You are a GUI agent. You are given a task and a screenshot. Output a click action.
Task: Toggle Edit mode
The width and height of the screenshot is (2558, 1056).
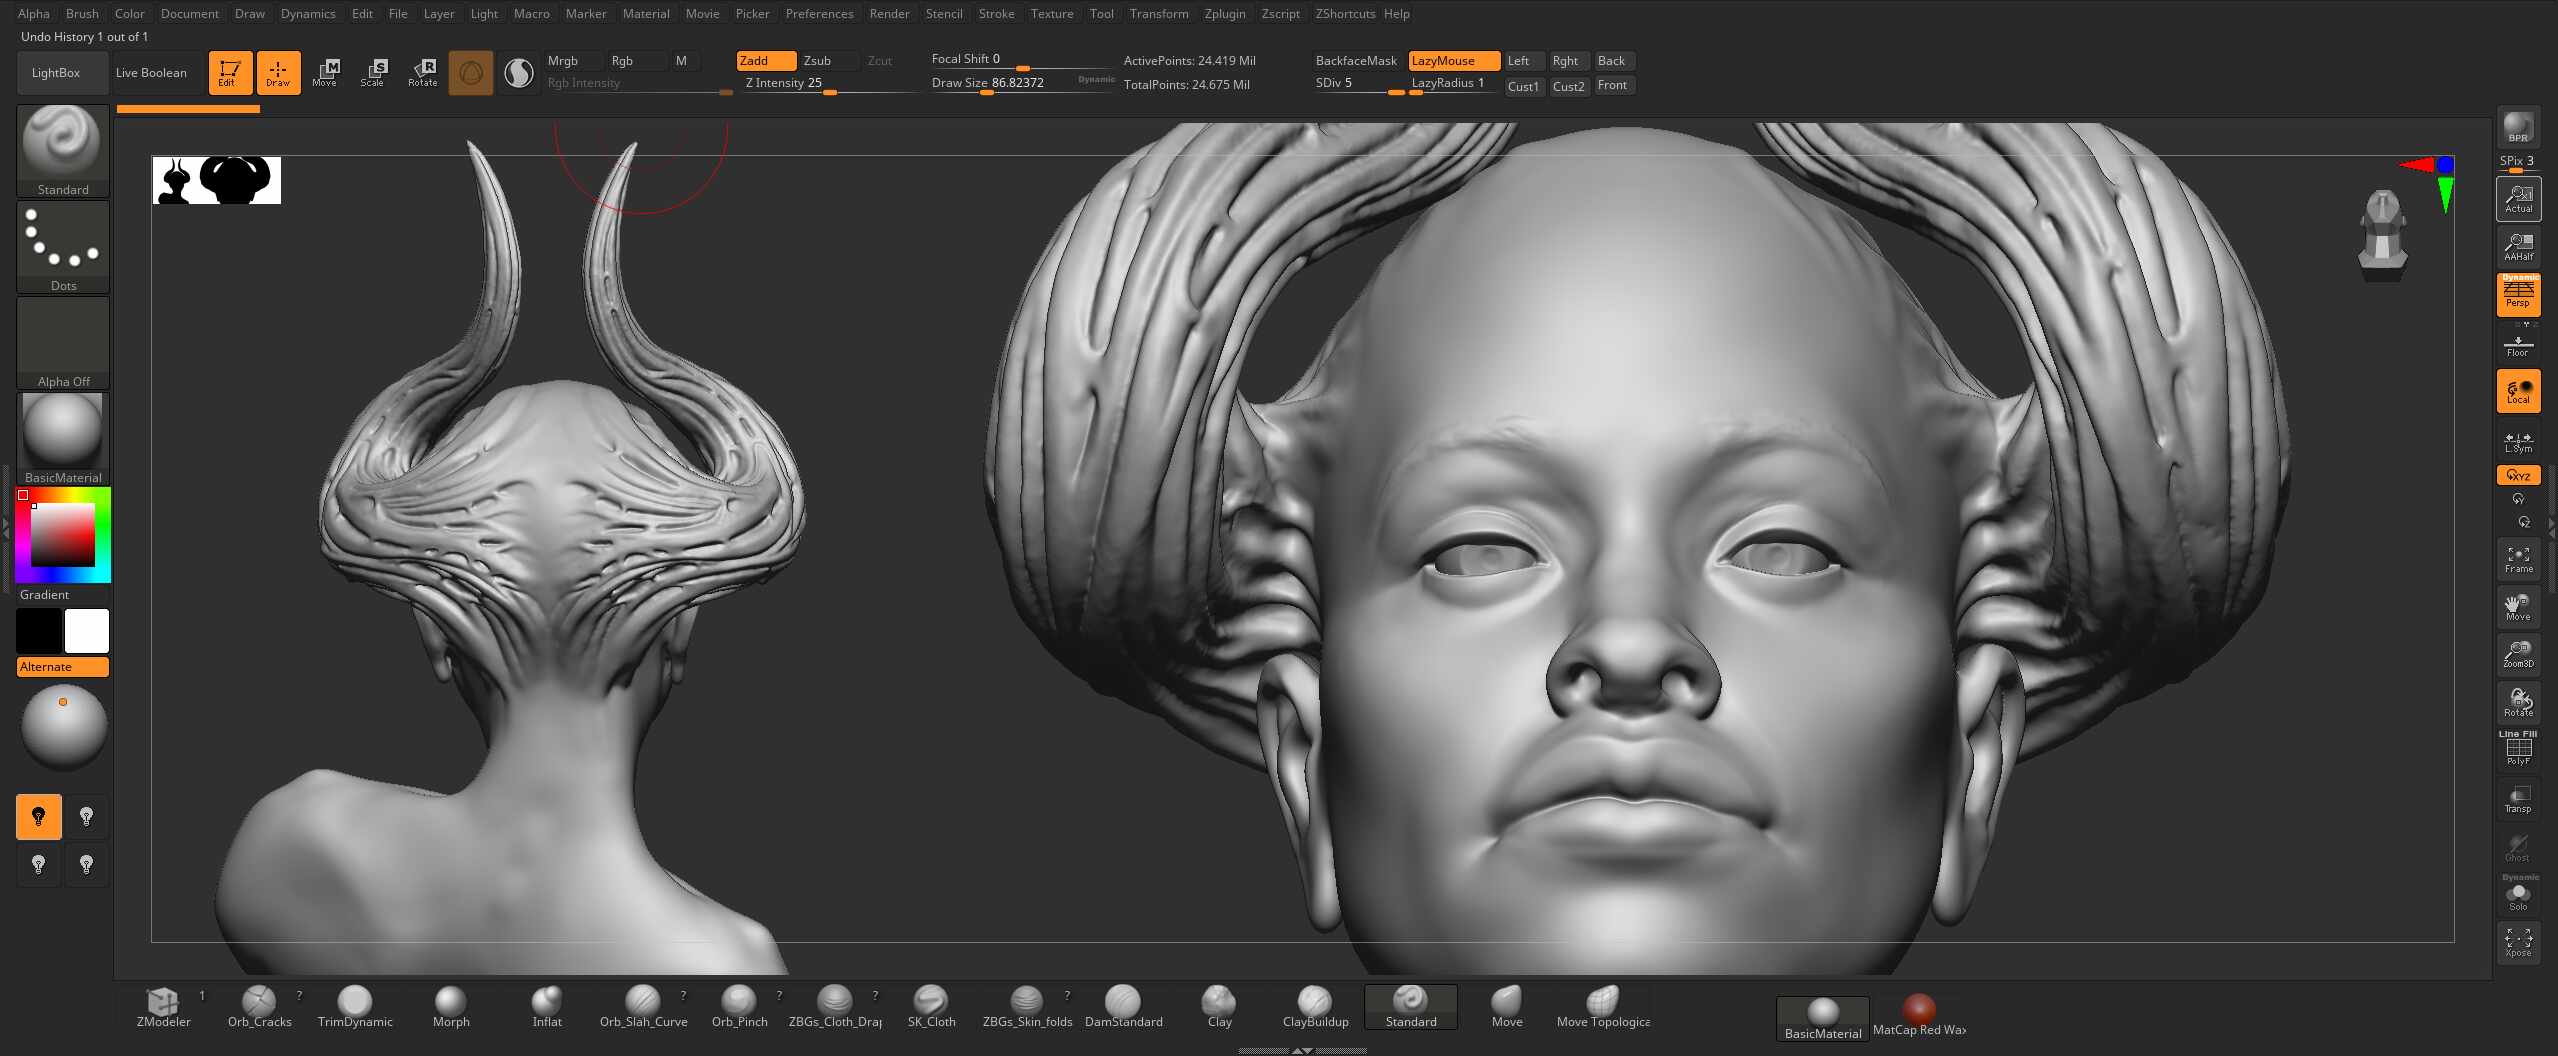point(229,72)
